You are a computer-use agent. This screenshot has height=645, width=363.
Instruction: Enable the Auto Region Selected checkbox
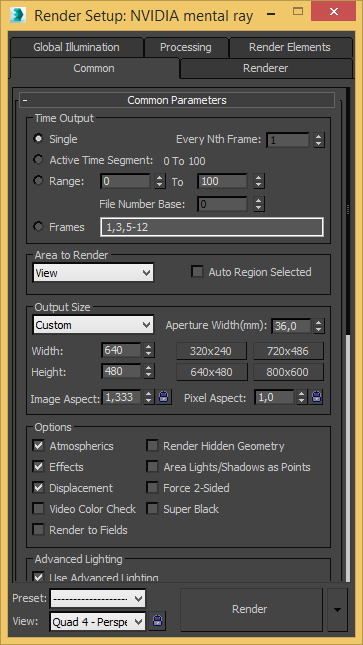[x=198, y=272]
